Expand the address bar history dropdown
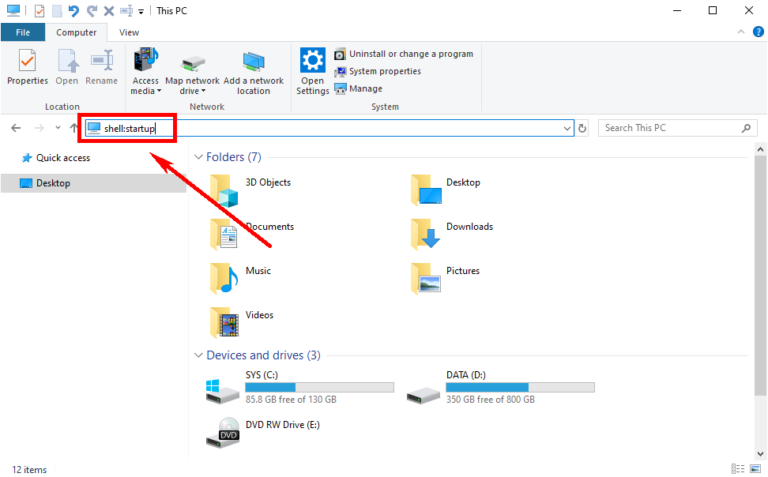This screenshot has height=477, width=768. click(567, 128)
